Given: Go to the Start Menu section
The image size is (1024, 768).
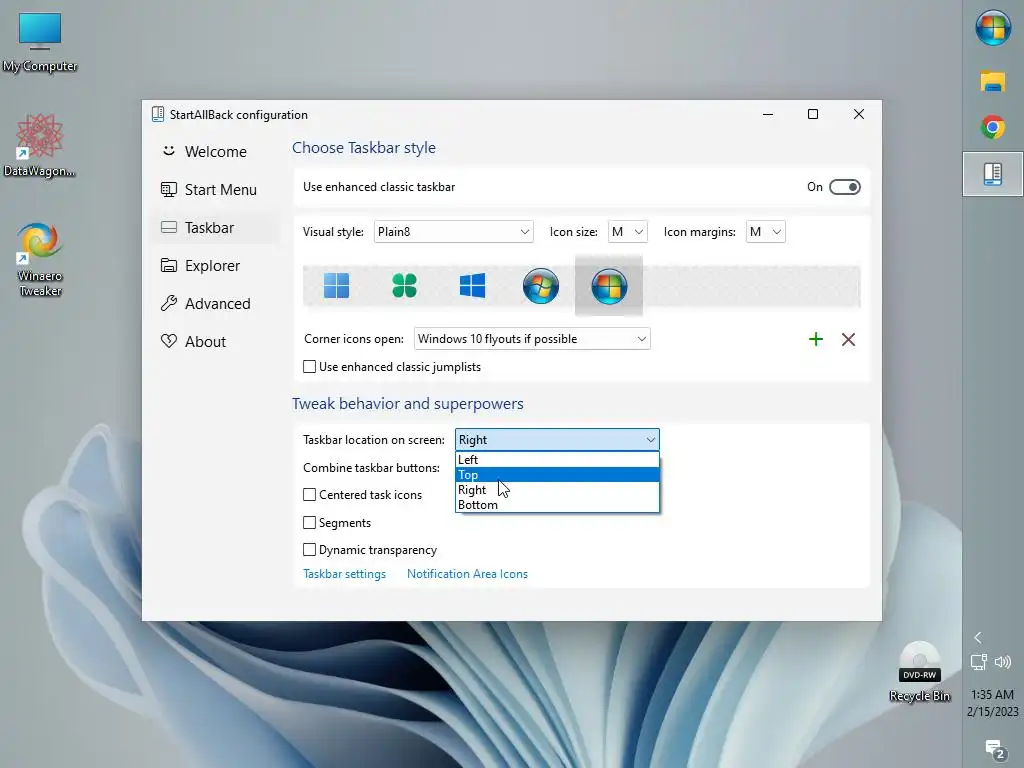Looking at the screenshot, I should pyautogui.click(x=216, y=189).
